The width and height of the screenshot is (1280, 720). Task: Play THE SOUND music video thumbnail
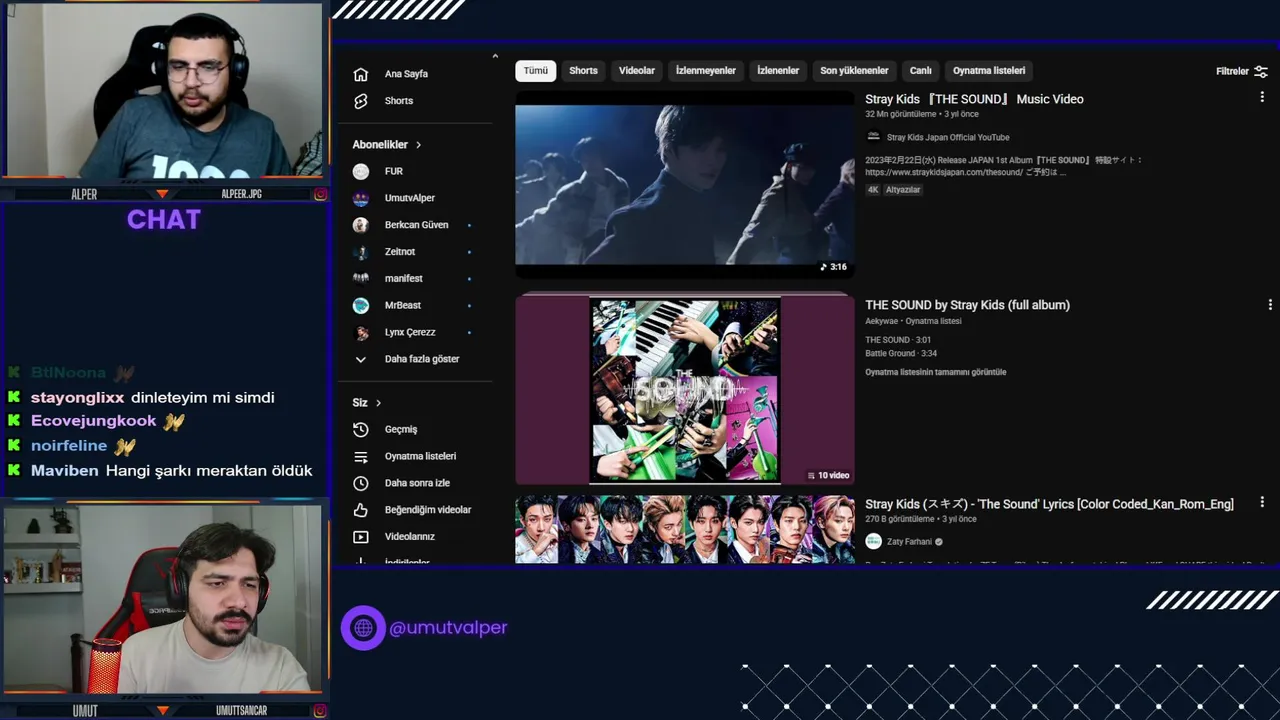point(685,185)
